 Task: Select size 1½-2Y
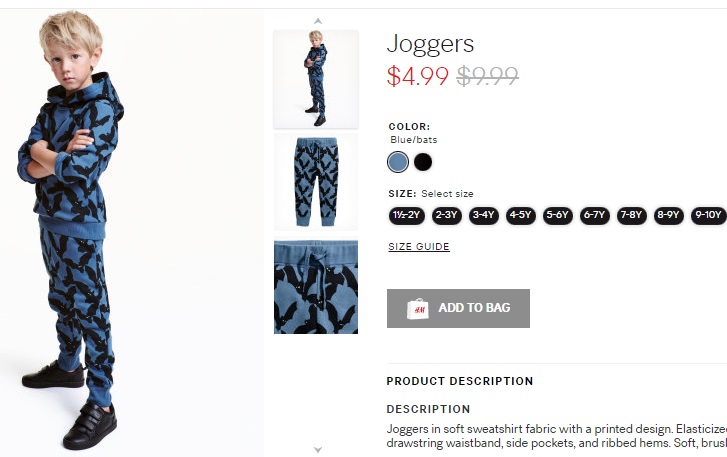[x=407, y=216]
